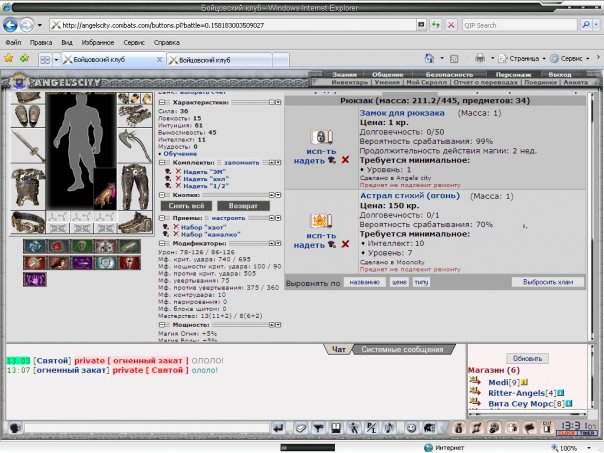Remove the "ЭМ" set with red X
Screen dimensions: 604x453
(178, 172)
